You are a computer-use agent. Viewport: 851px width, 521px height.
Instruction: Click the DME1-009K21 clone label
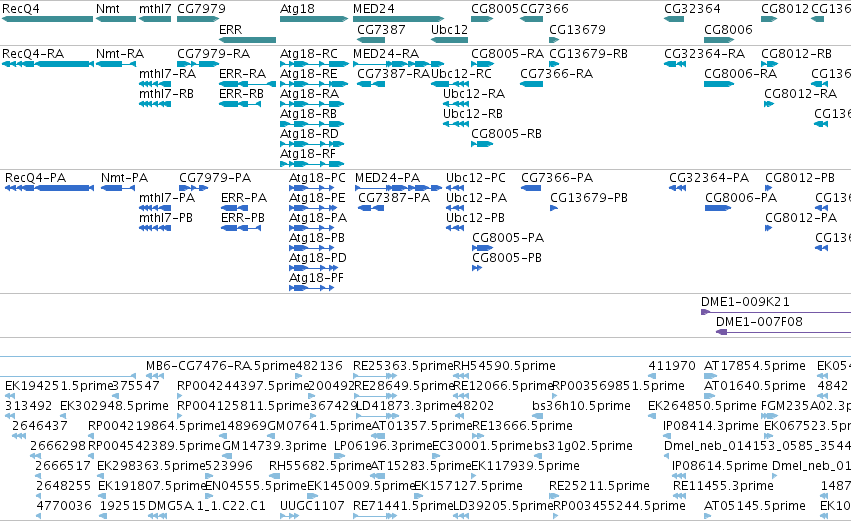click(x=745, y=303)
